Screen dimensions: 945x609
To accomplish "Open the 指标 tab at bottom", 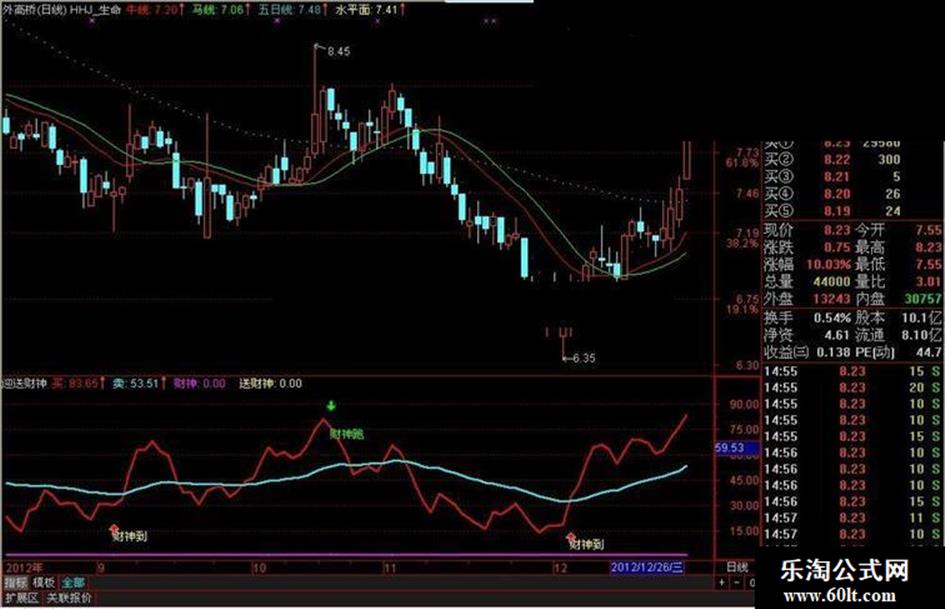I will pos(16,582).
